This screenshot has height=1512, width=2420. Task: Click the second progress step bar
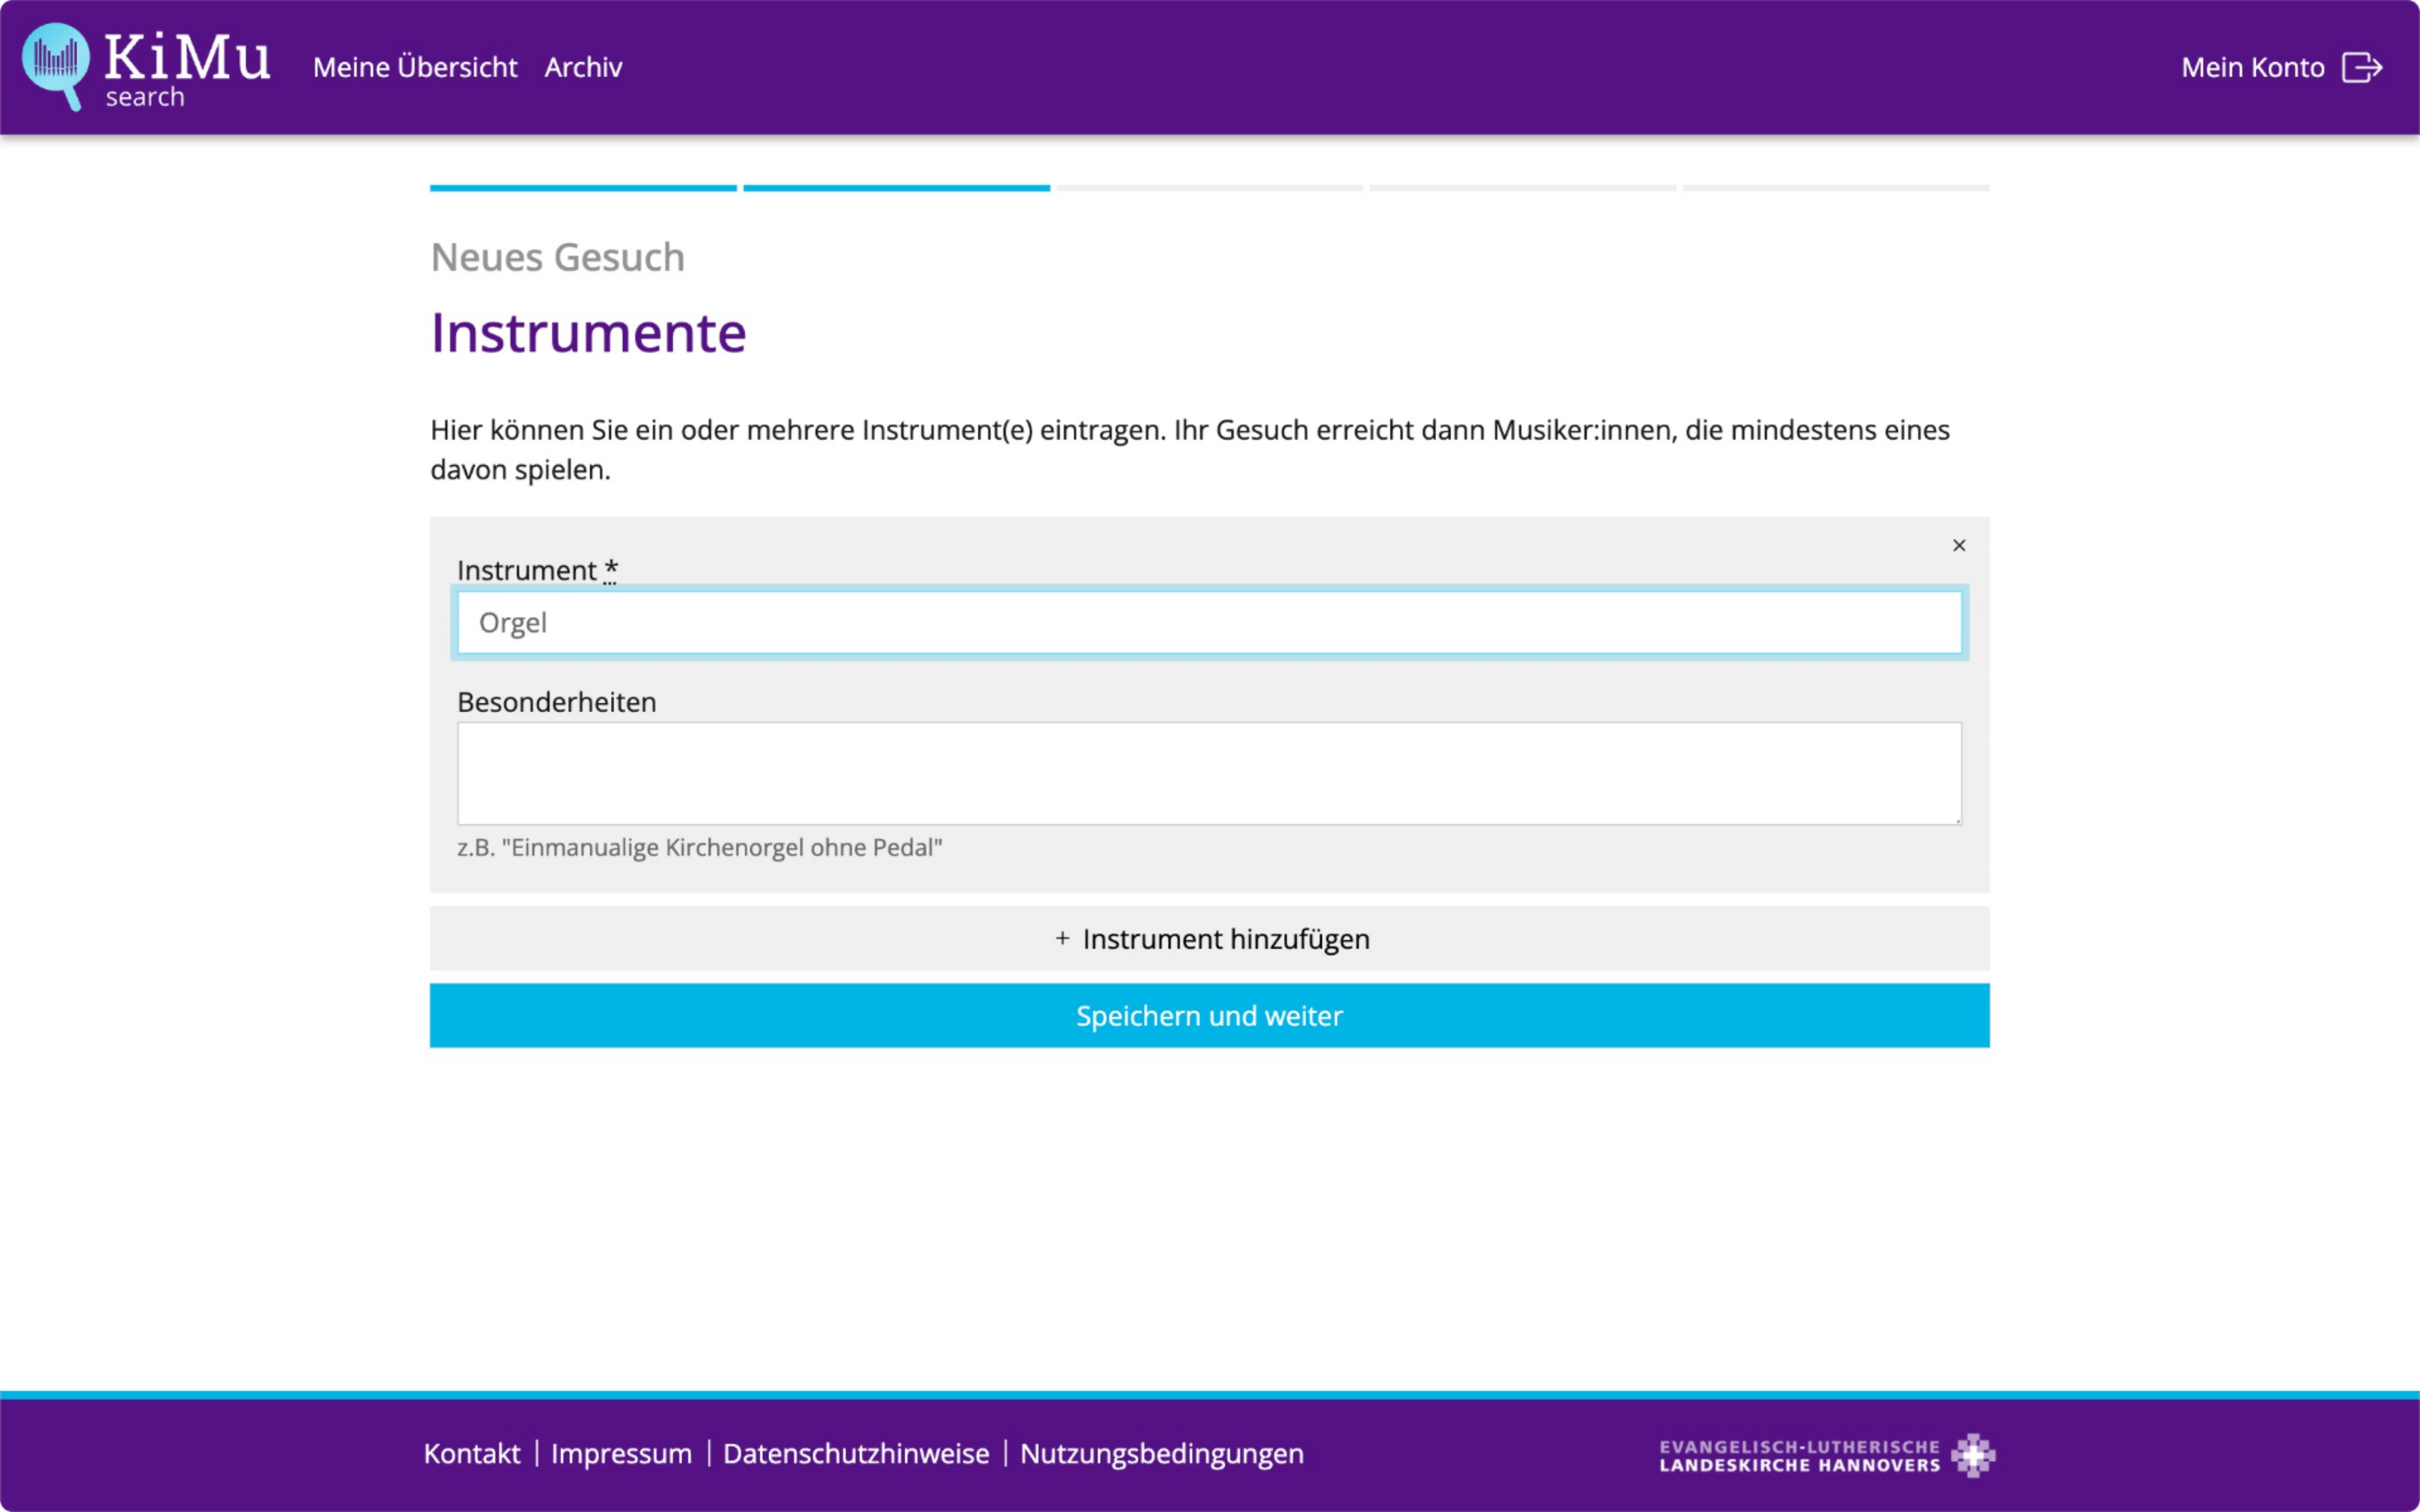pos(896,188)
